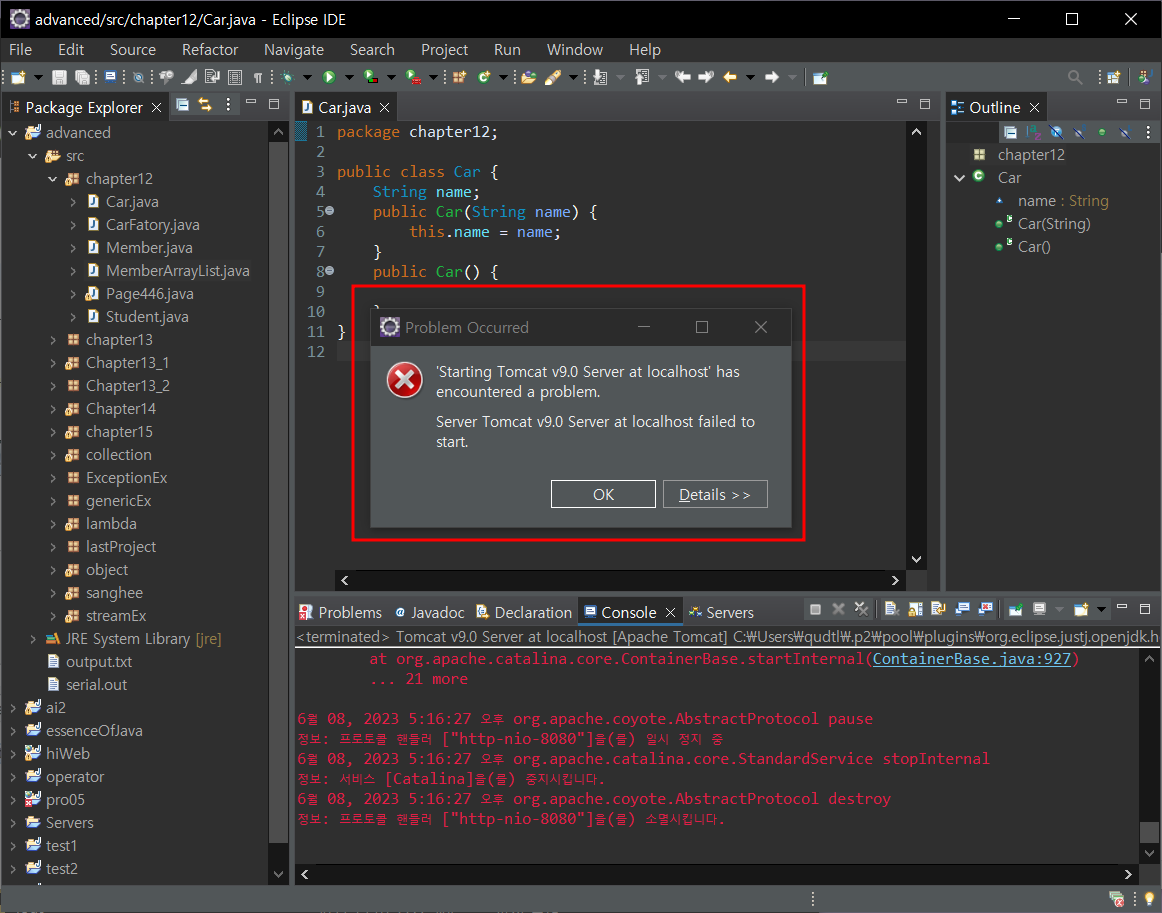Toggle Hide Static Members in Outline
This screenshot has height=913, width=1162.
point(1080,133)
